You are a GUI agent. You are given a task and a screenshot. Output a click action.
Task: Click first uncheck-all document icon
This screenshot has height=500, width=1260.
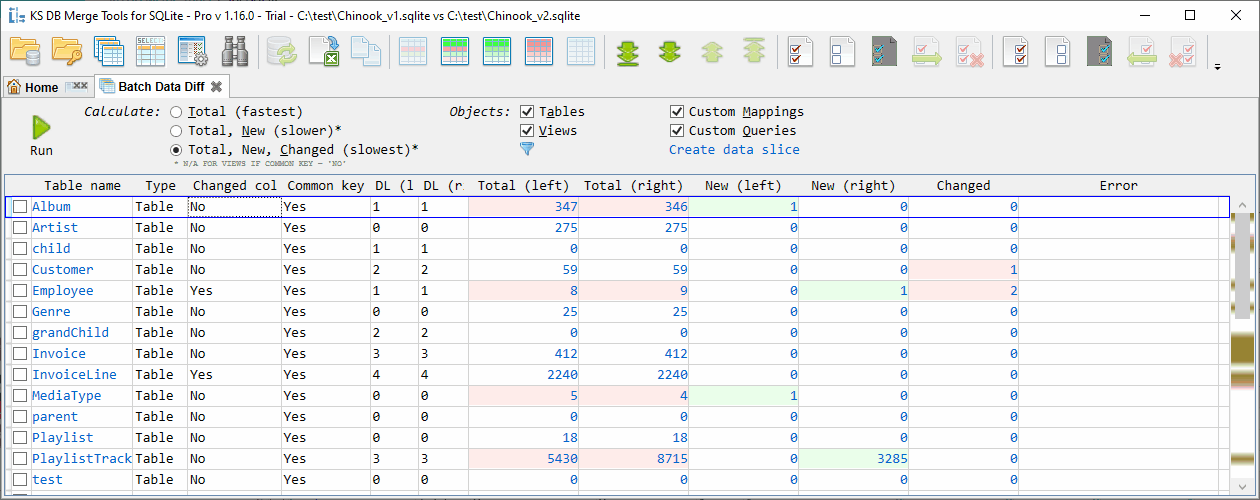coord(844,51)
